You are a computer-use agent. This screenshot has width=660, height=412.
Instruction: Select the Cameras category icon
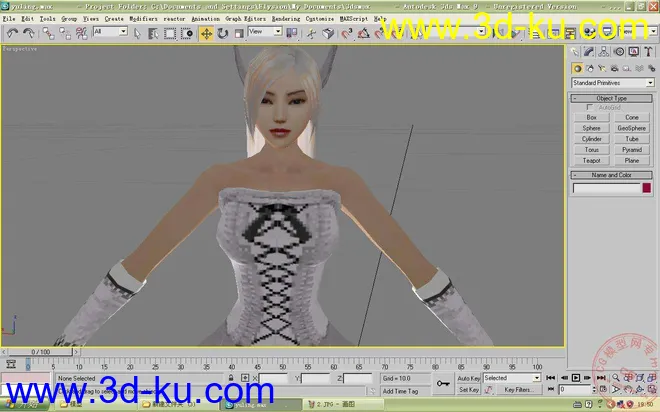point(616,67)
